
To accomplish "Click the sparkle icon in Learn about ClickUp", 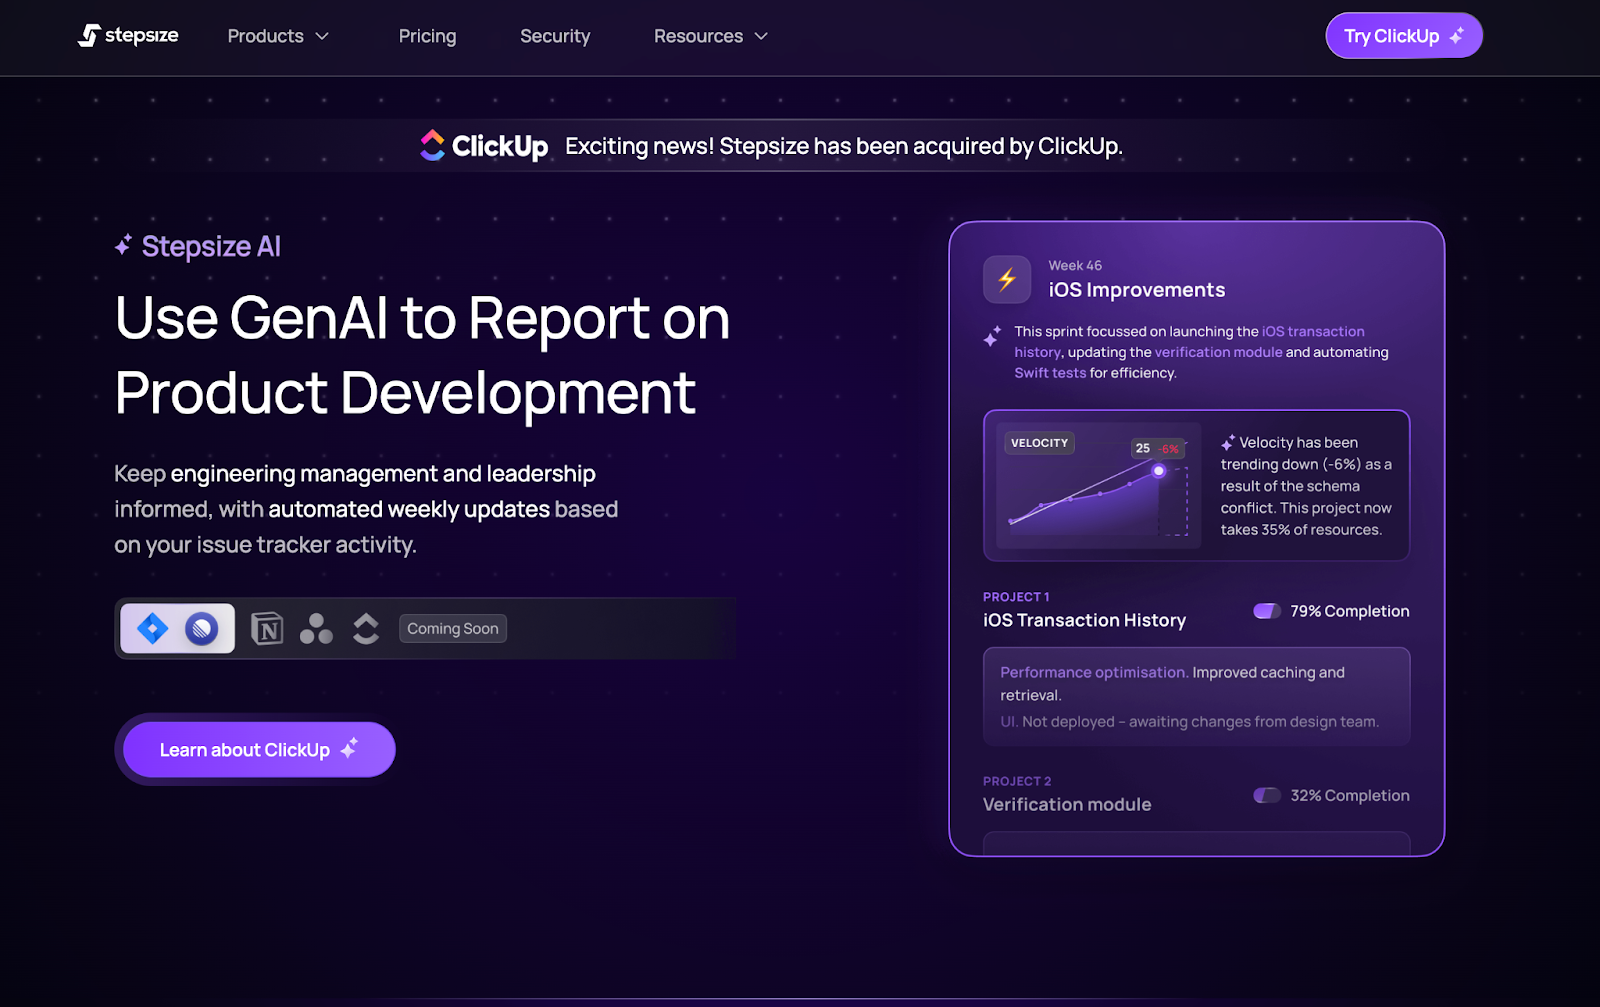I will tap(349, 748).
